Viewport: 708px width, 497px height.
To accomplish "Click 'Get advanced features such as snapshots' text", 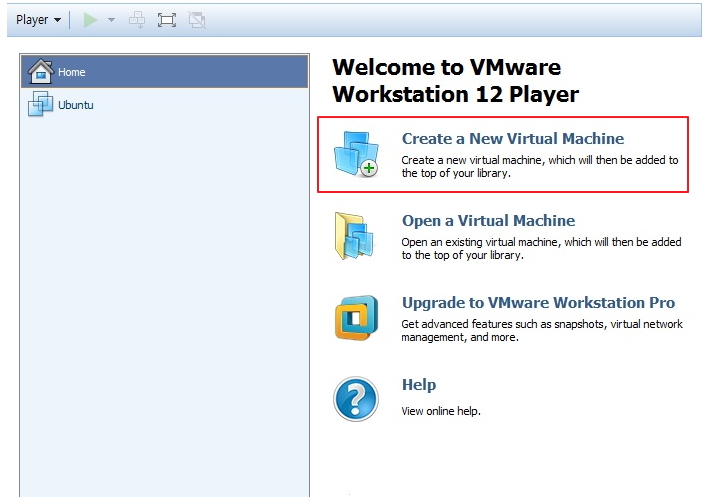I will 542,330.
